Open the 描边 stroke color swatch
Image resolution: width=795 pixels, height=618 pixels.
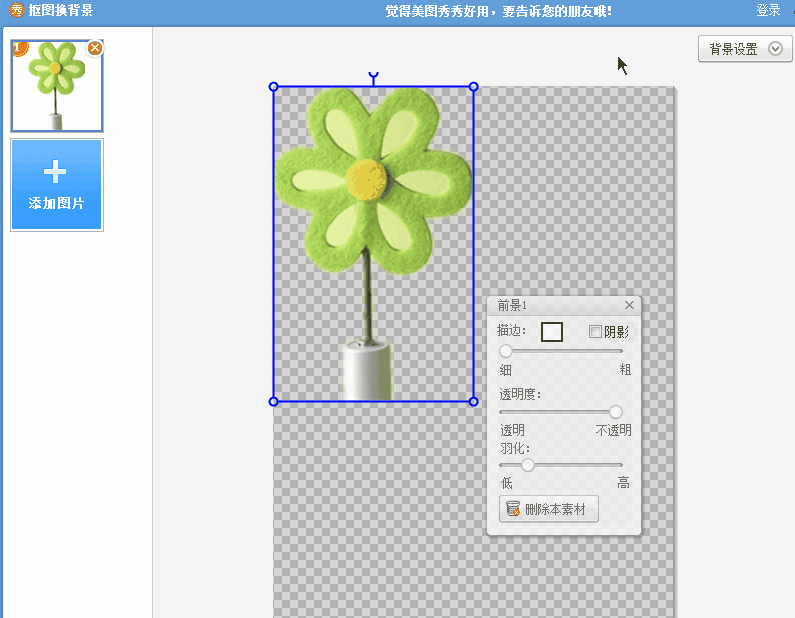pyautogui.click(x=552, y=332)
